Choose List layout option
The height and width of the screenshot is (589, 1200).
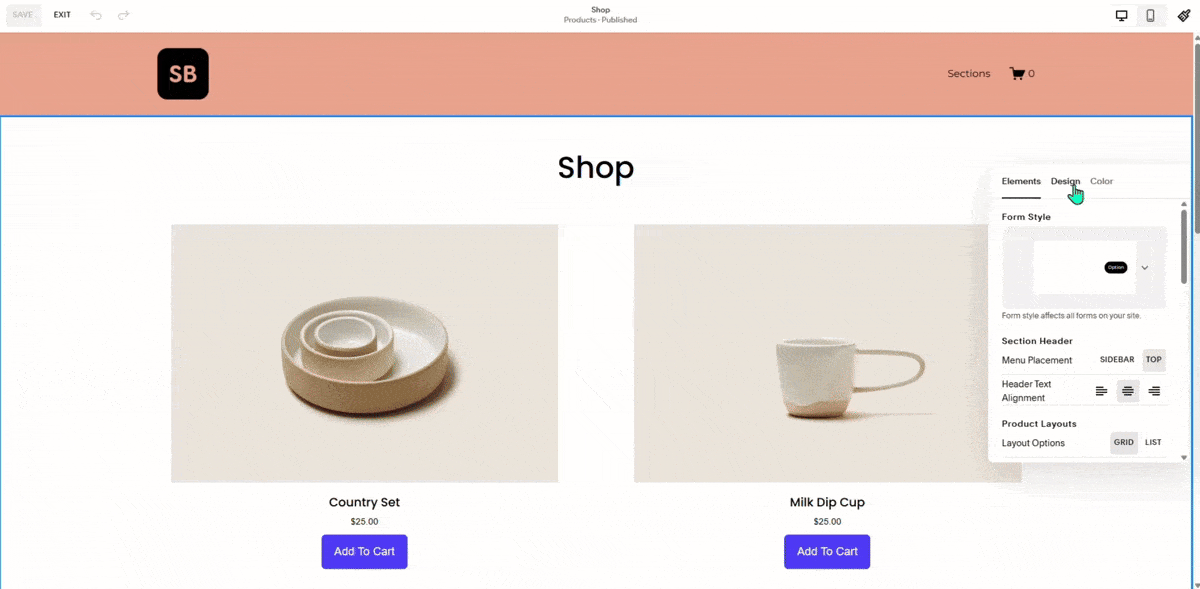pyautogui.click(x=1153, y=443)
